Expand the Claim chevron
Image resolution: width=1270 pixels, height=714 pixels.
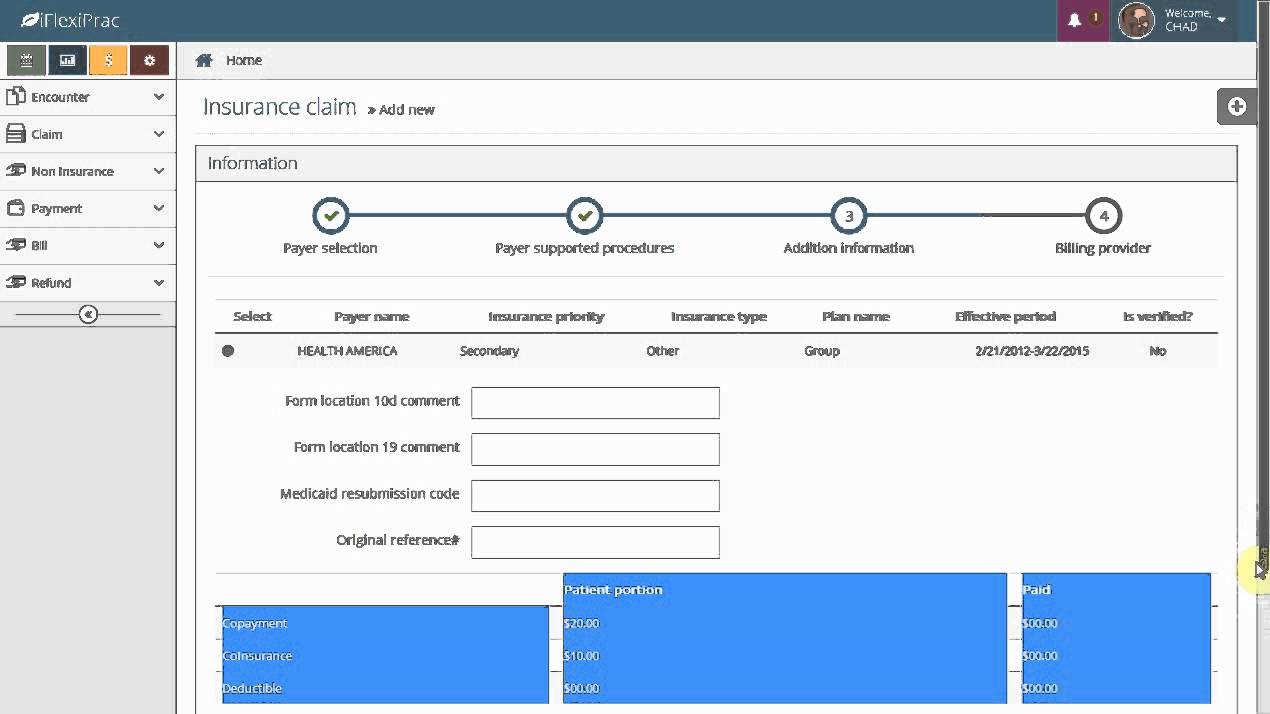point(159,134)
